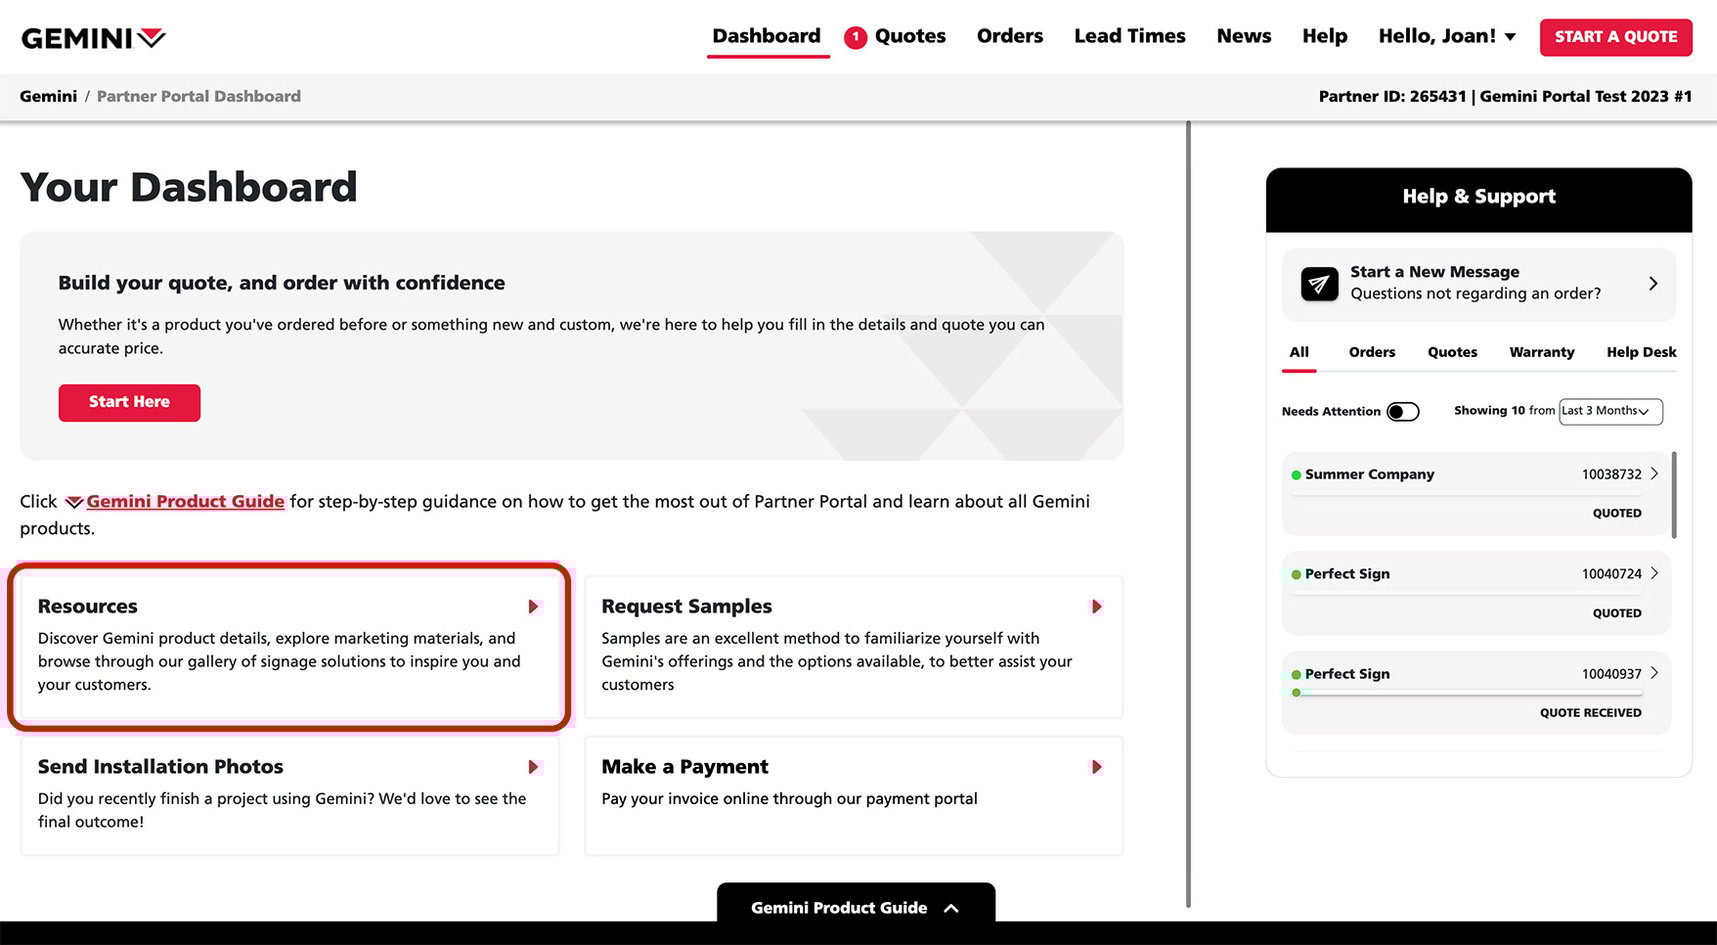Click the Start Here button

coord(129,402)
